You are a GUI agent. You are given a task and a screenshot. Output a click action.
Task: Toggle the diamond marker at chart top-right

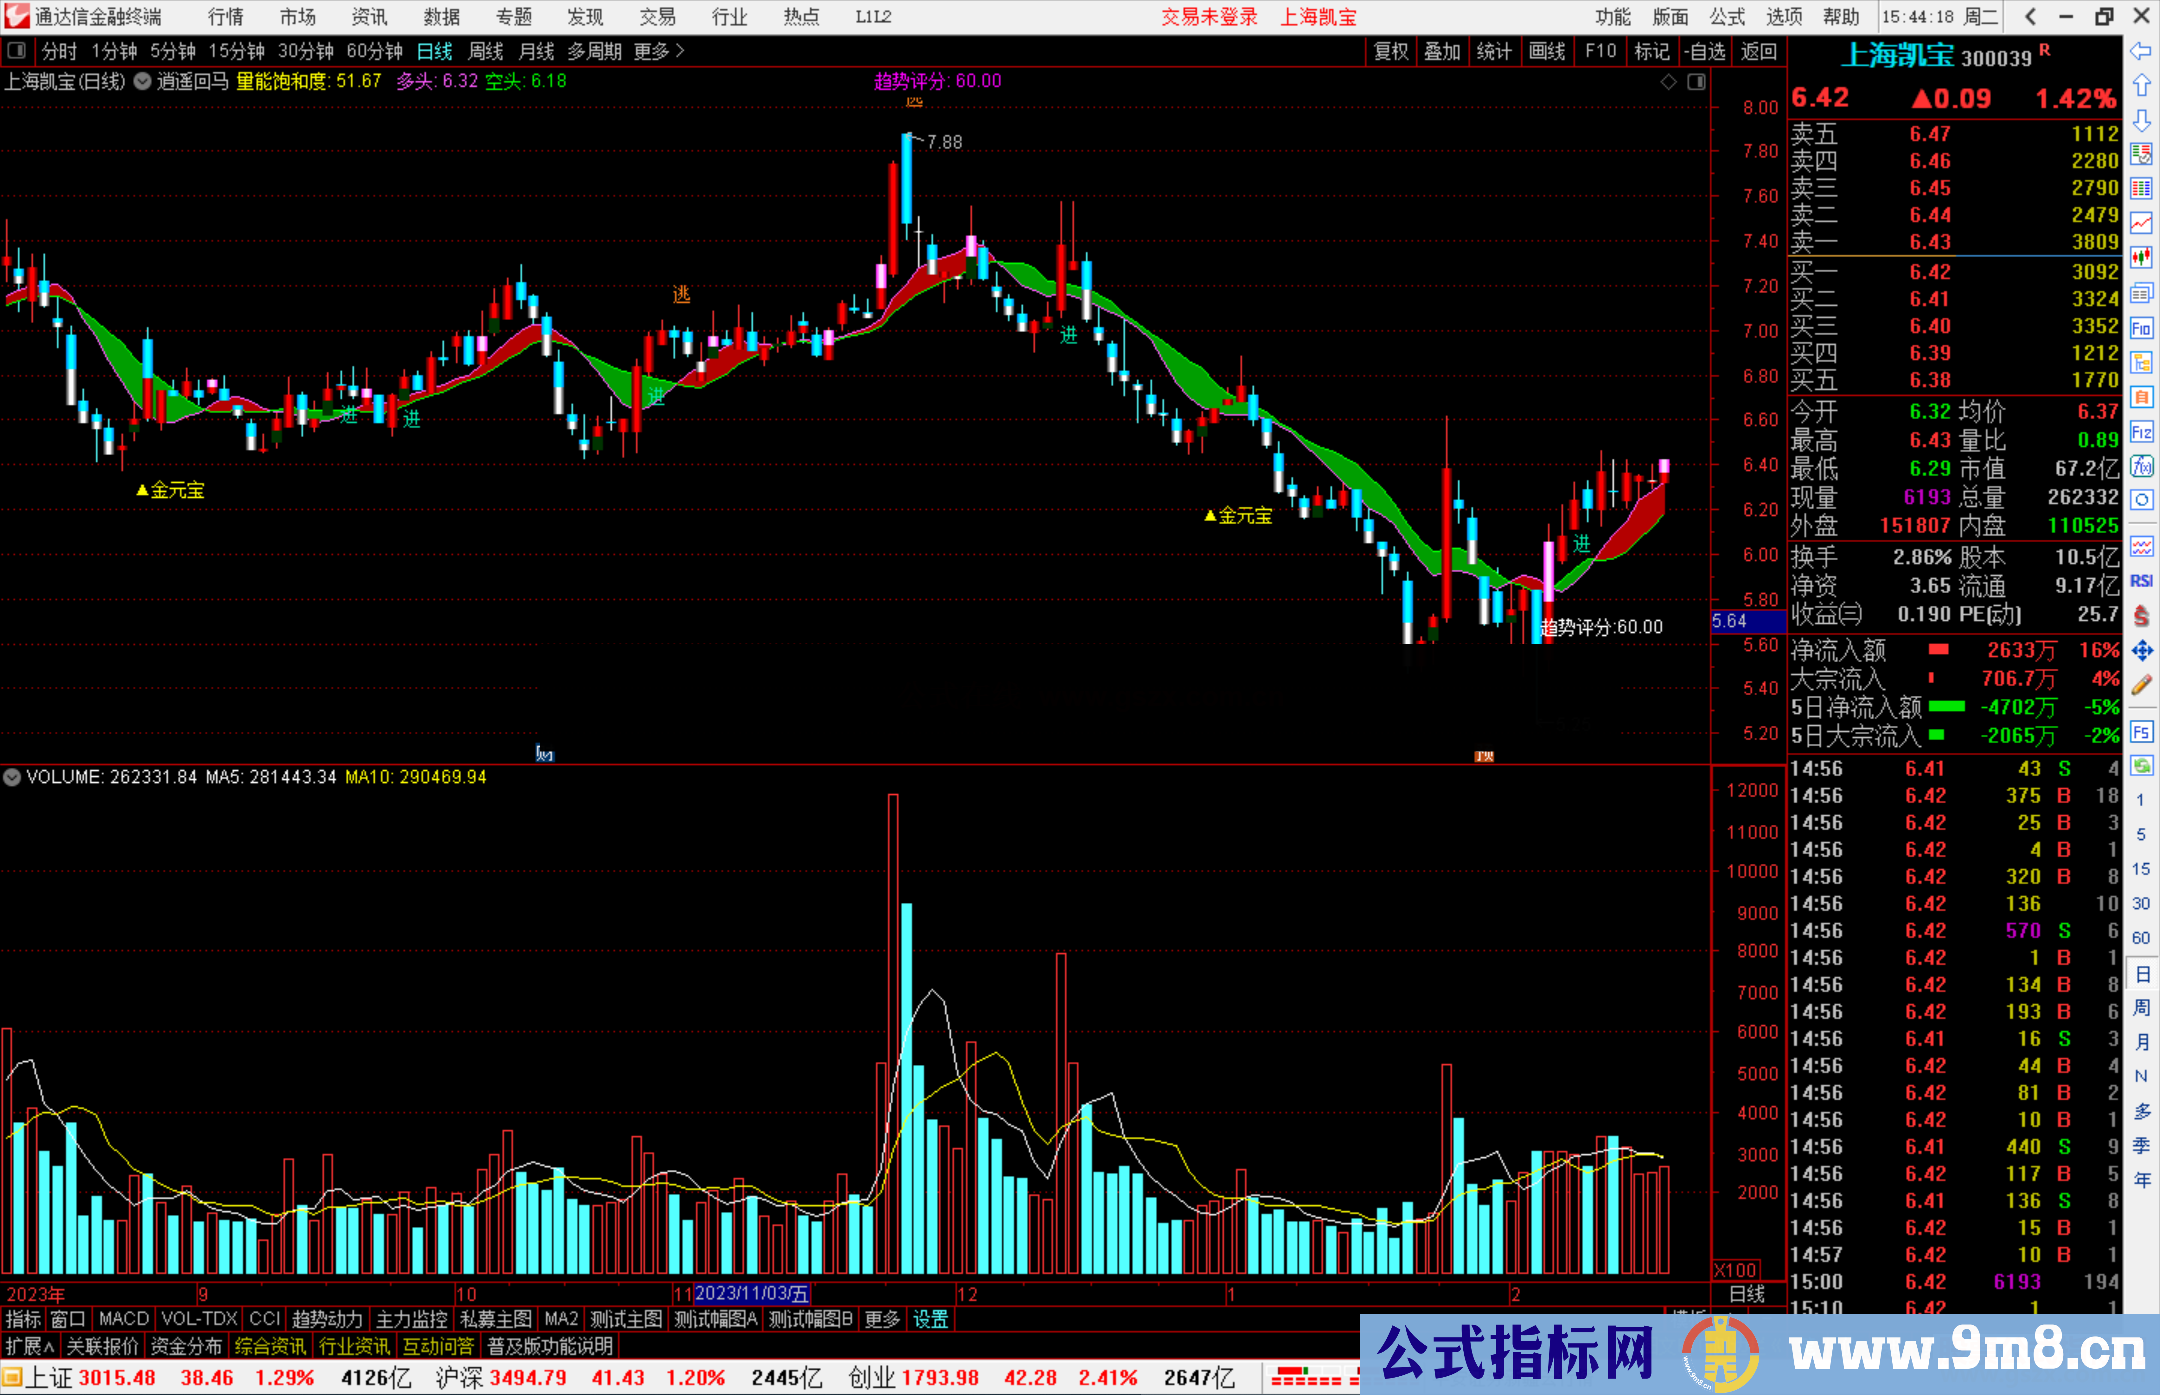click(1668, 82)
